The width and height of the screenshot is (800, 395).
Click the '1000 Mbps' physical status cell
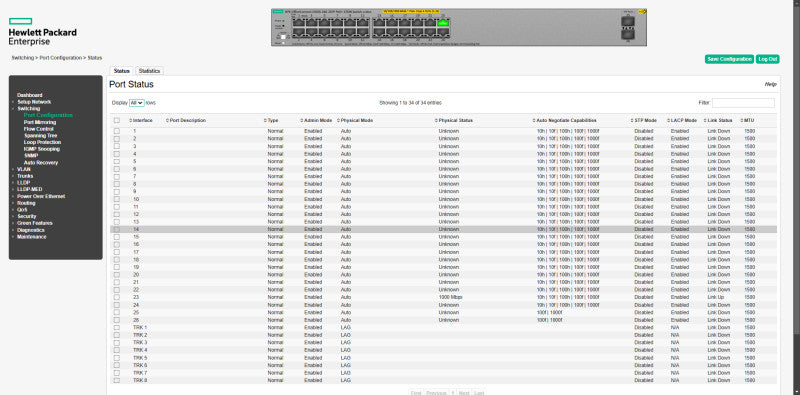tap(450, 297)
